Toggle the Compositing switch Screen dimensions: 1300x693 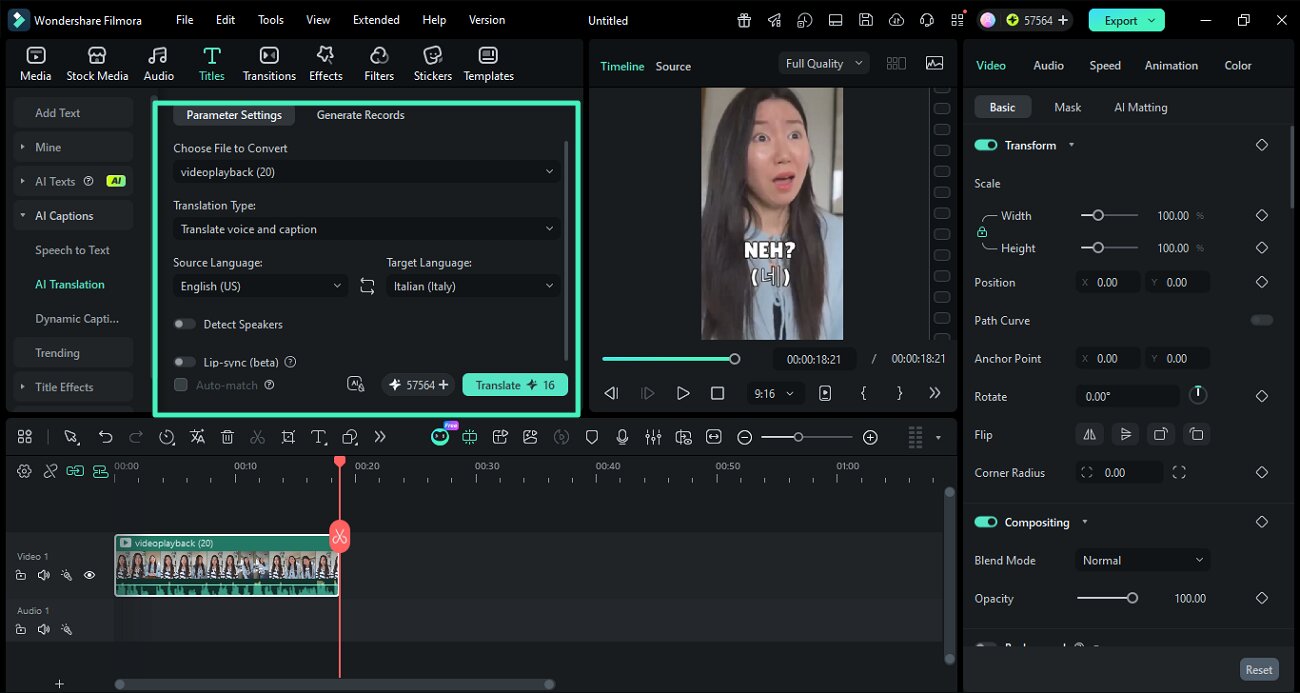(x=986, y=522)
